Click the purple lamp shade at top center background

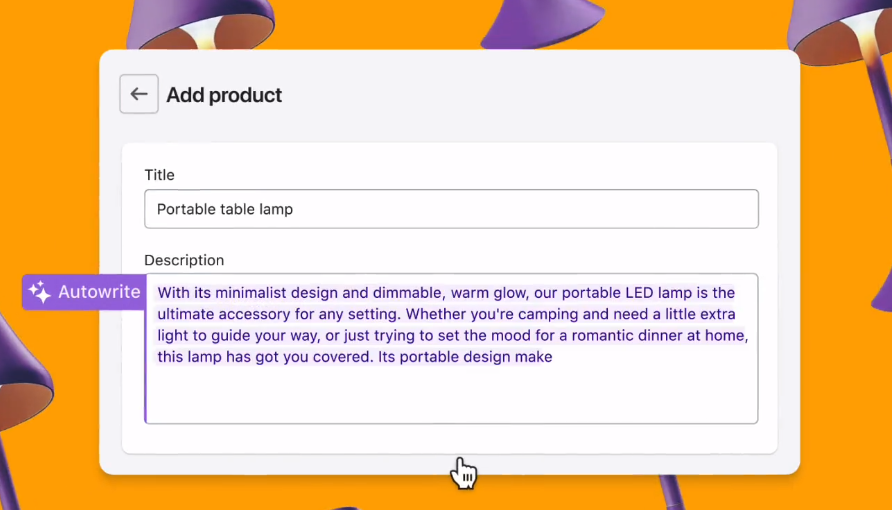pyautogui.click(x=540, y=24)
